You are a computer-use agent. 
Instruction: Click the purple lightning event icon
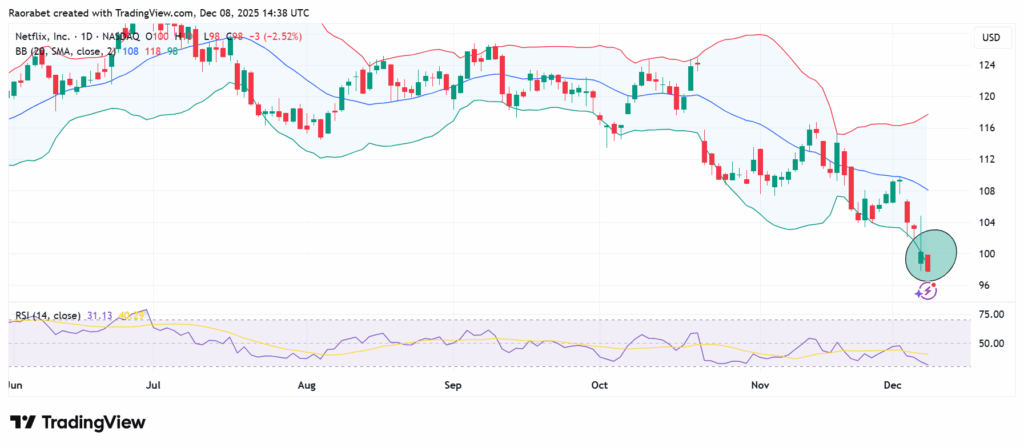click(927, 291)
